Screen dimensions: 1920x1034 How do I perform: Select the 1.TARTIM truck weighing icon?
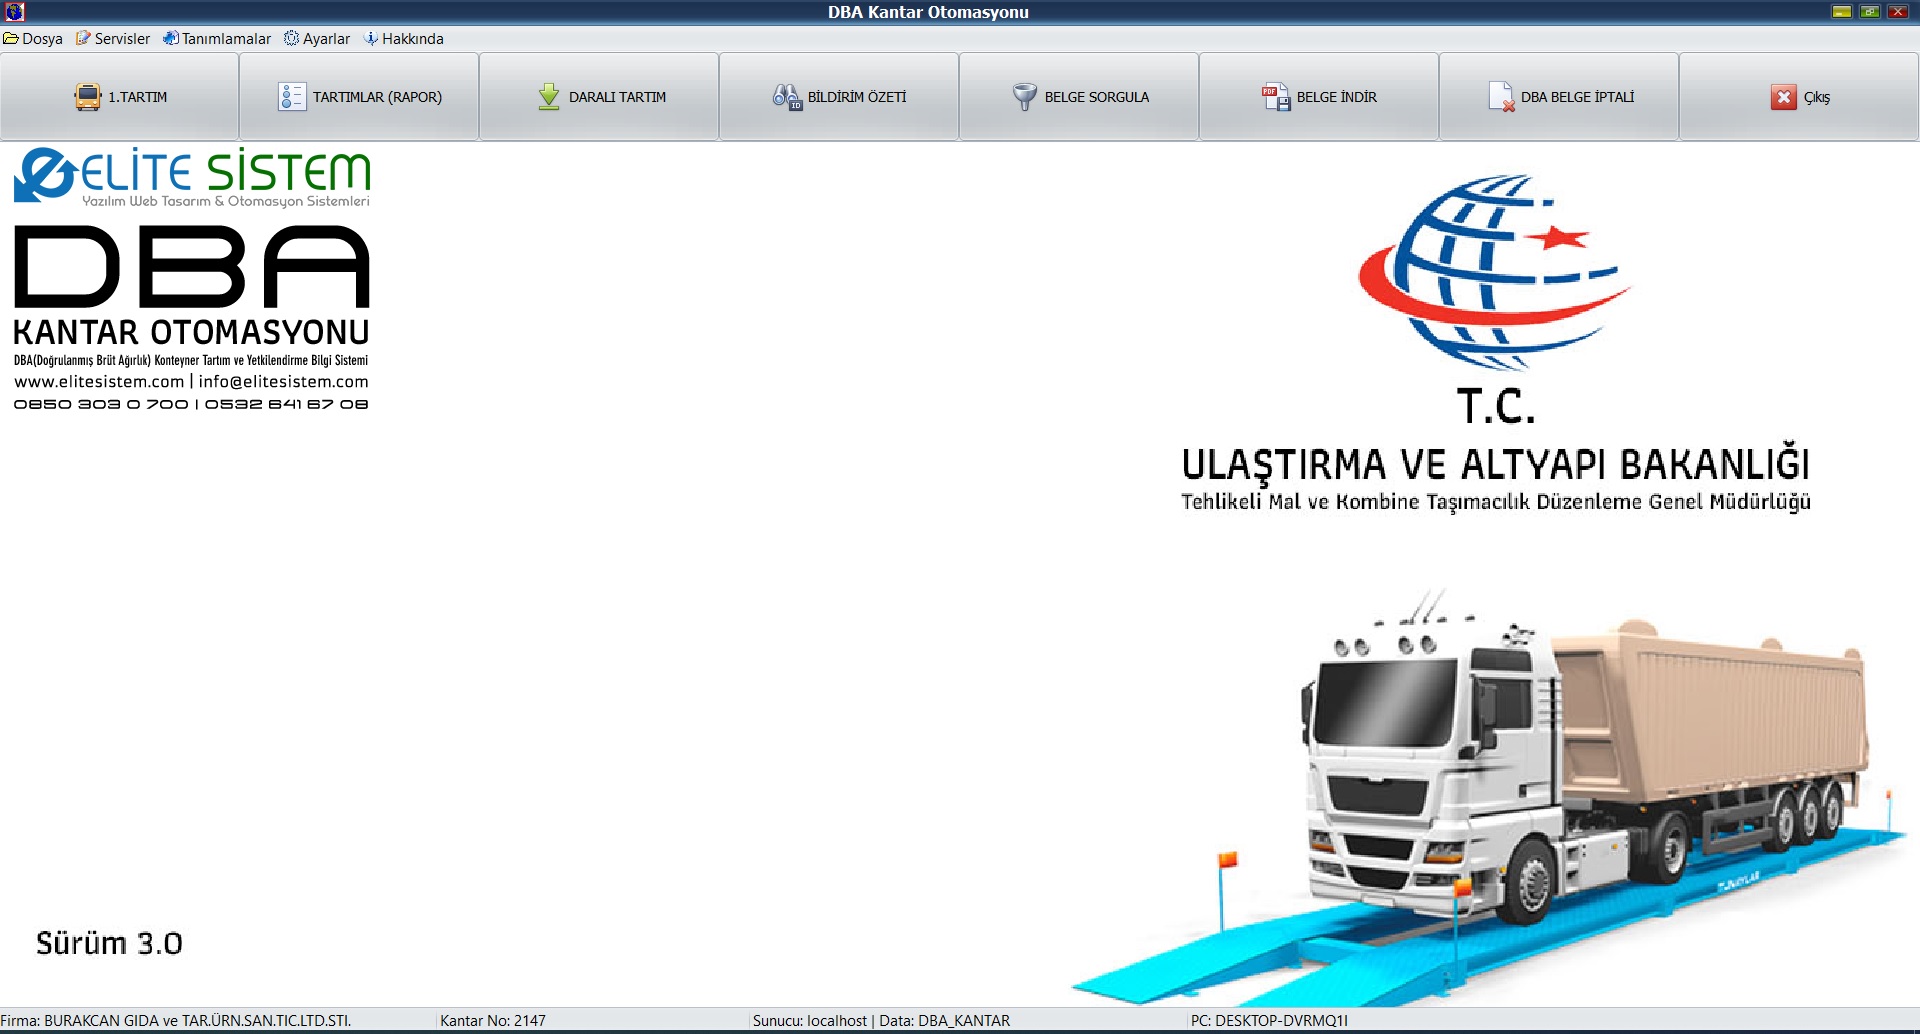pyautogui.click(x=120, y=97)
